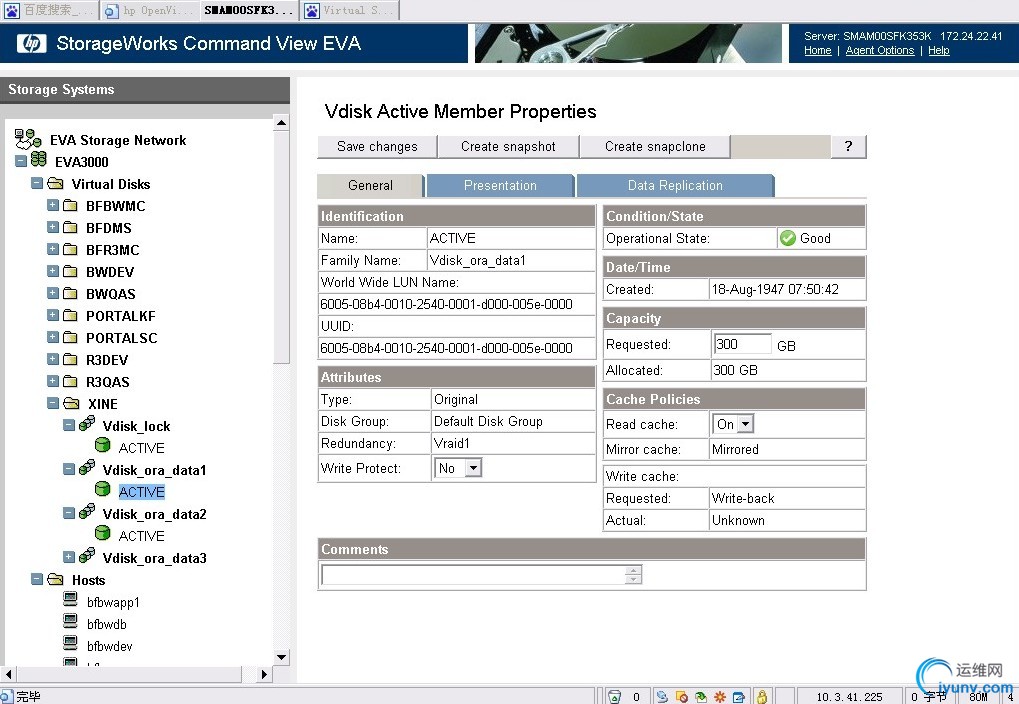The width and height of the screenshot is (1019, 704).
Task: Switch to the Presentation tab
Action: (500, 185)
